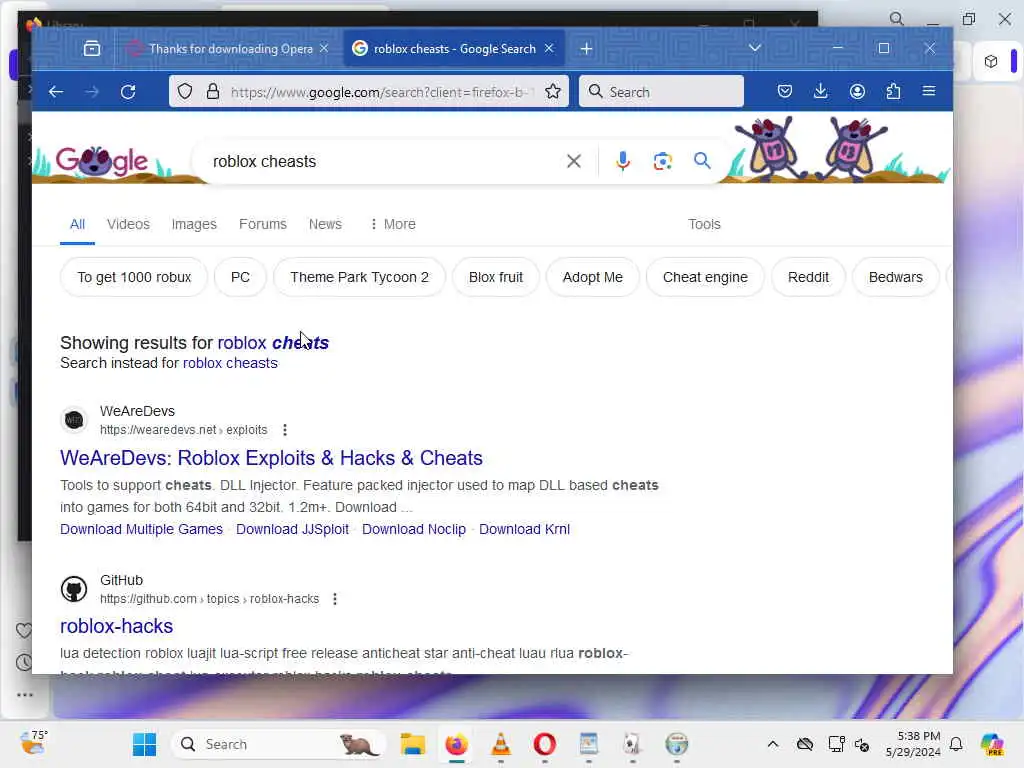The image size is (1024, 768).
Task: Click the Firefox back arrow button
Action: point(56,92)
